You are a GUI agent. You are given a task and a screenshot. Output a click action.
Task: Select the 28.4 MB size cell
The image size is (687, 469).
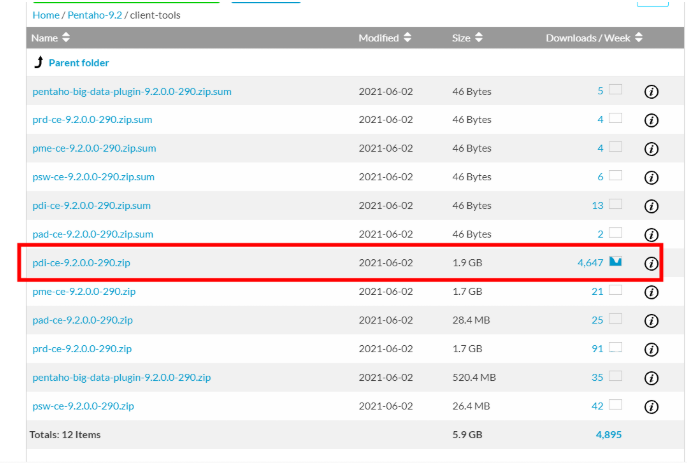click(471, 320)
